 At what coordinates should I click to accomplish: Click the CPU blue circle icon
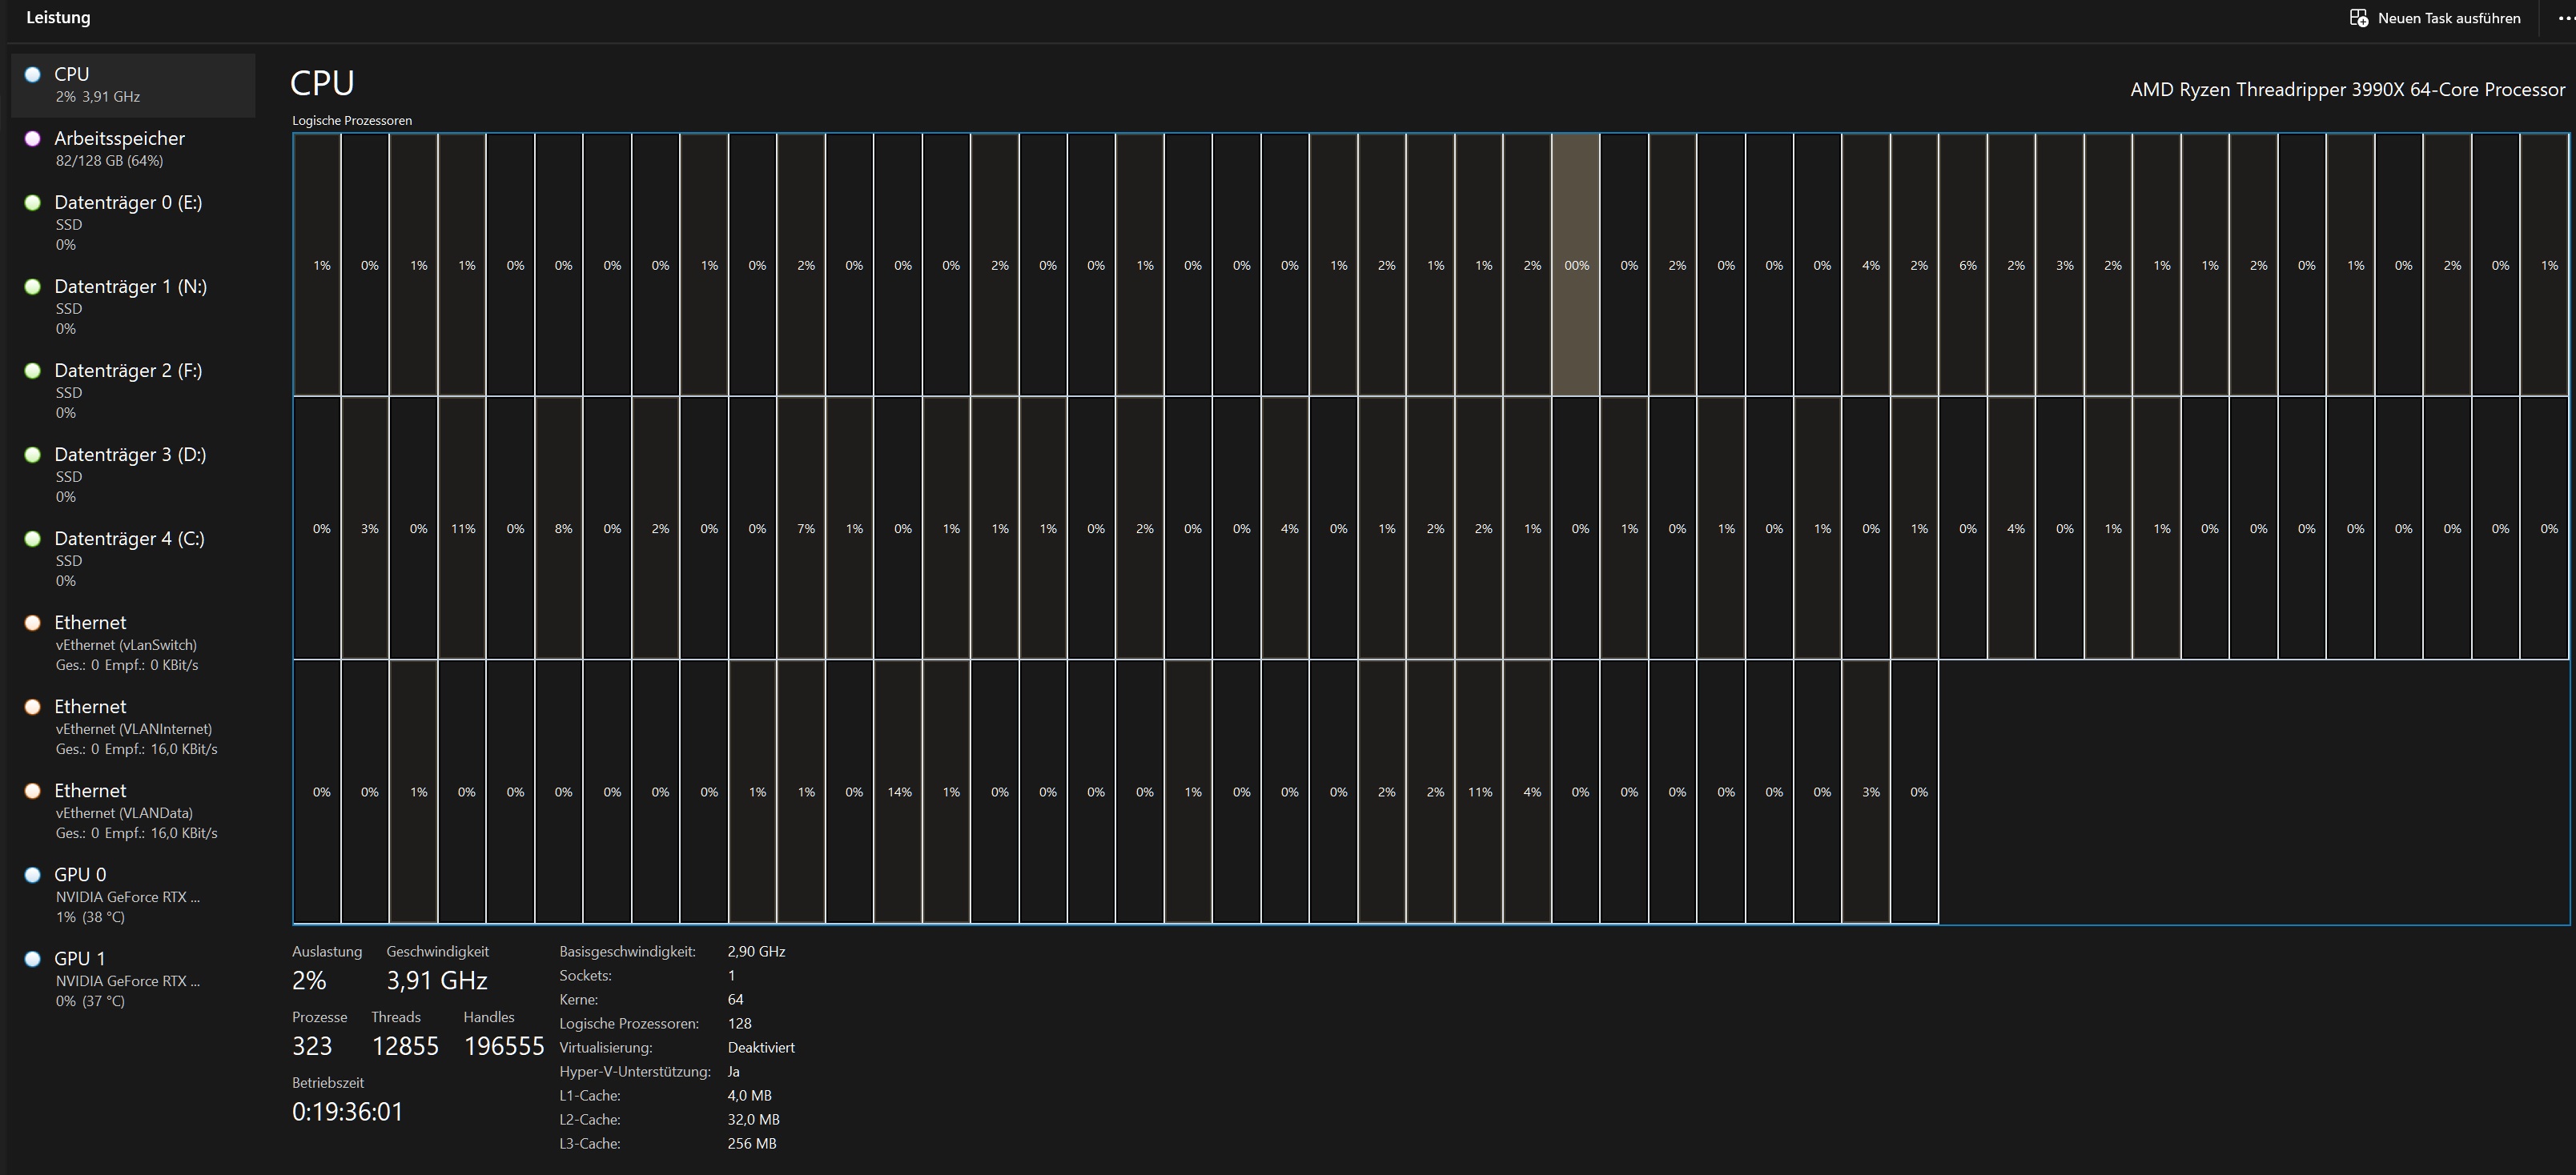tap(32, 75)
